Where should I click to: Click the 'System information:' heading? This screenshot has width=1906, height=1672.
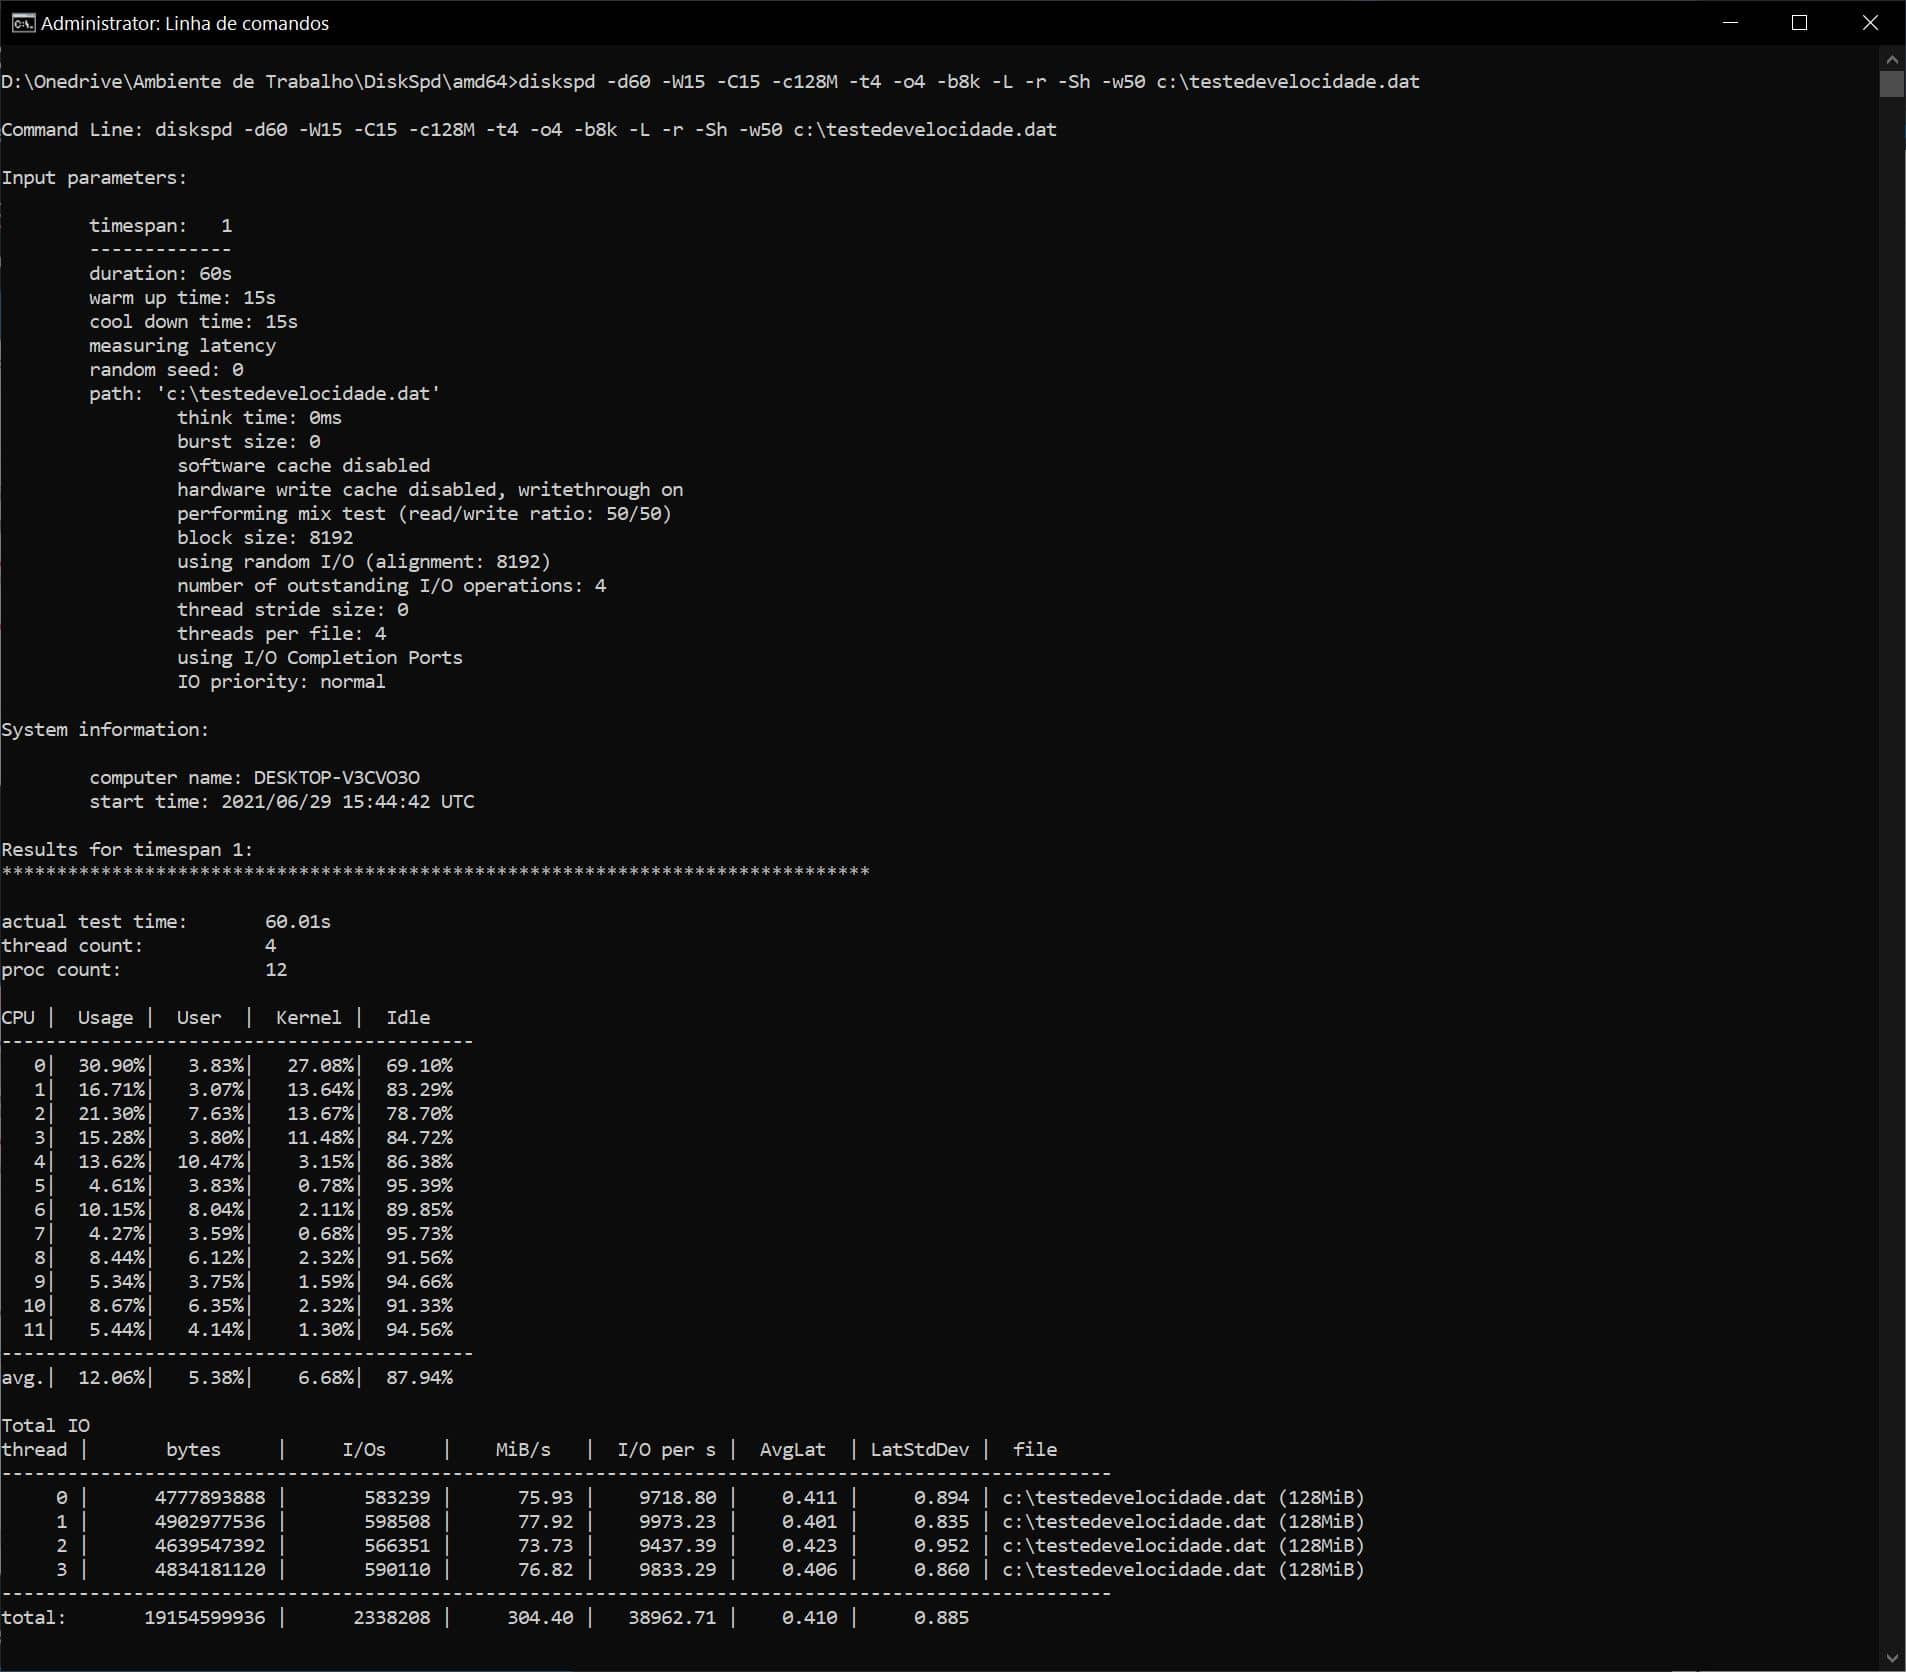click(105, 730)
